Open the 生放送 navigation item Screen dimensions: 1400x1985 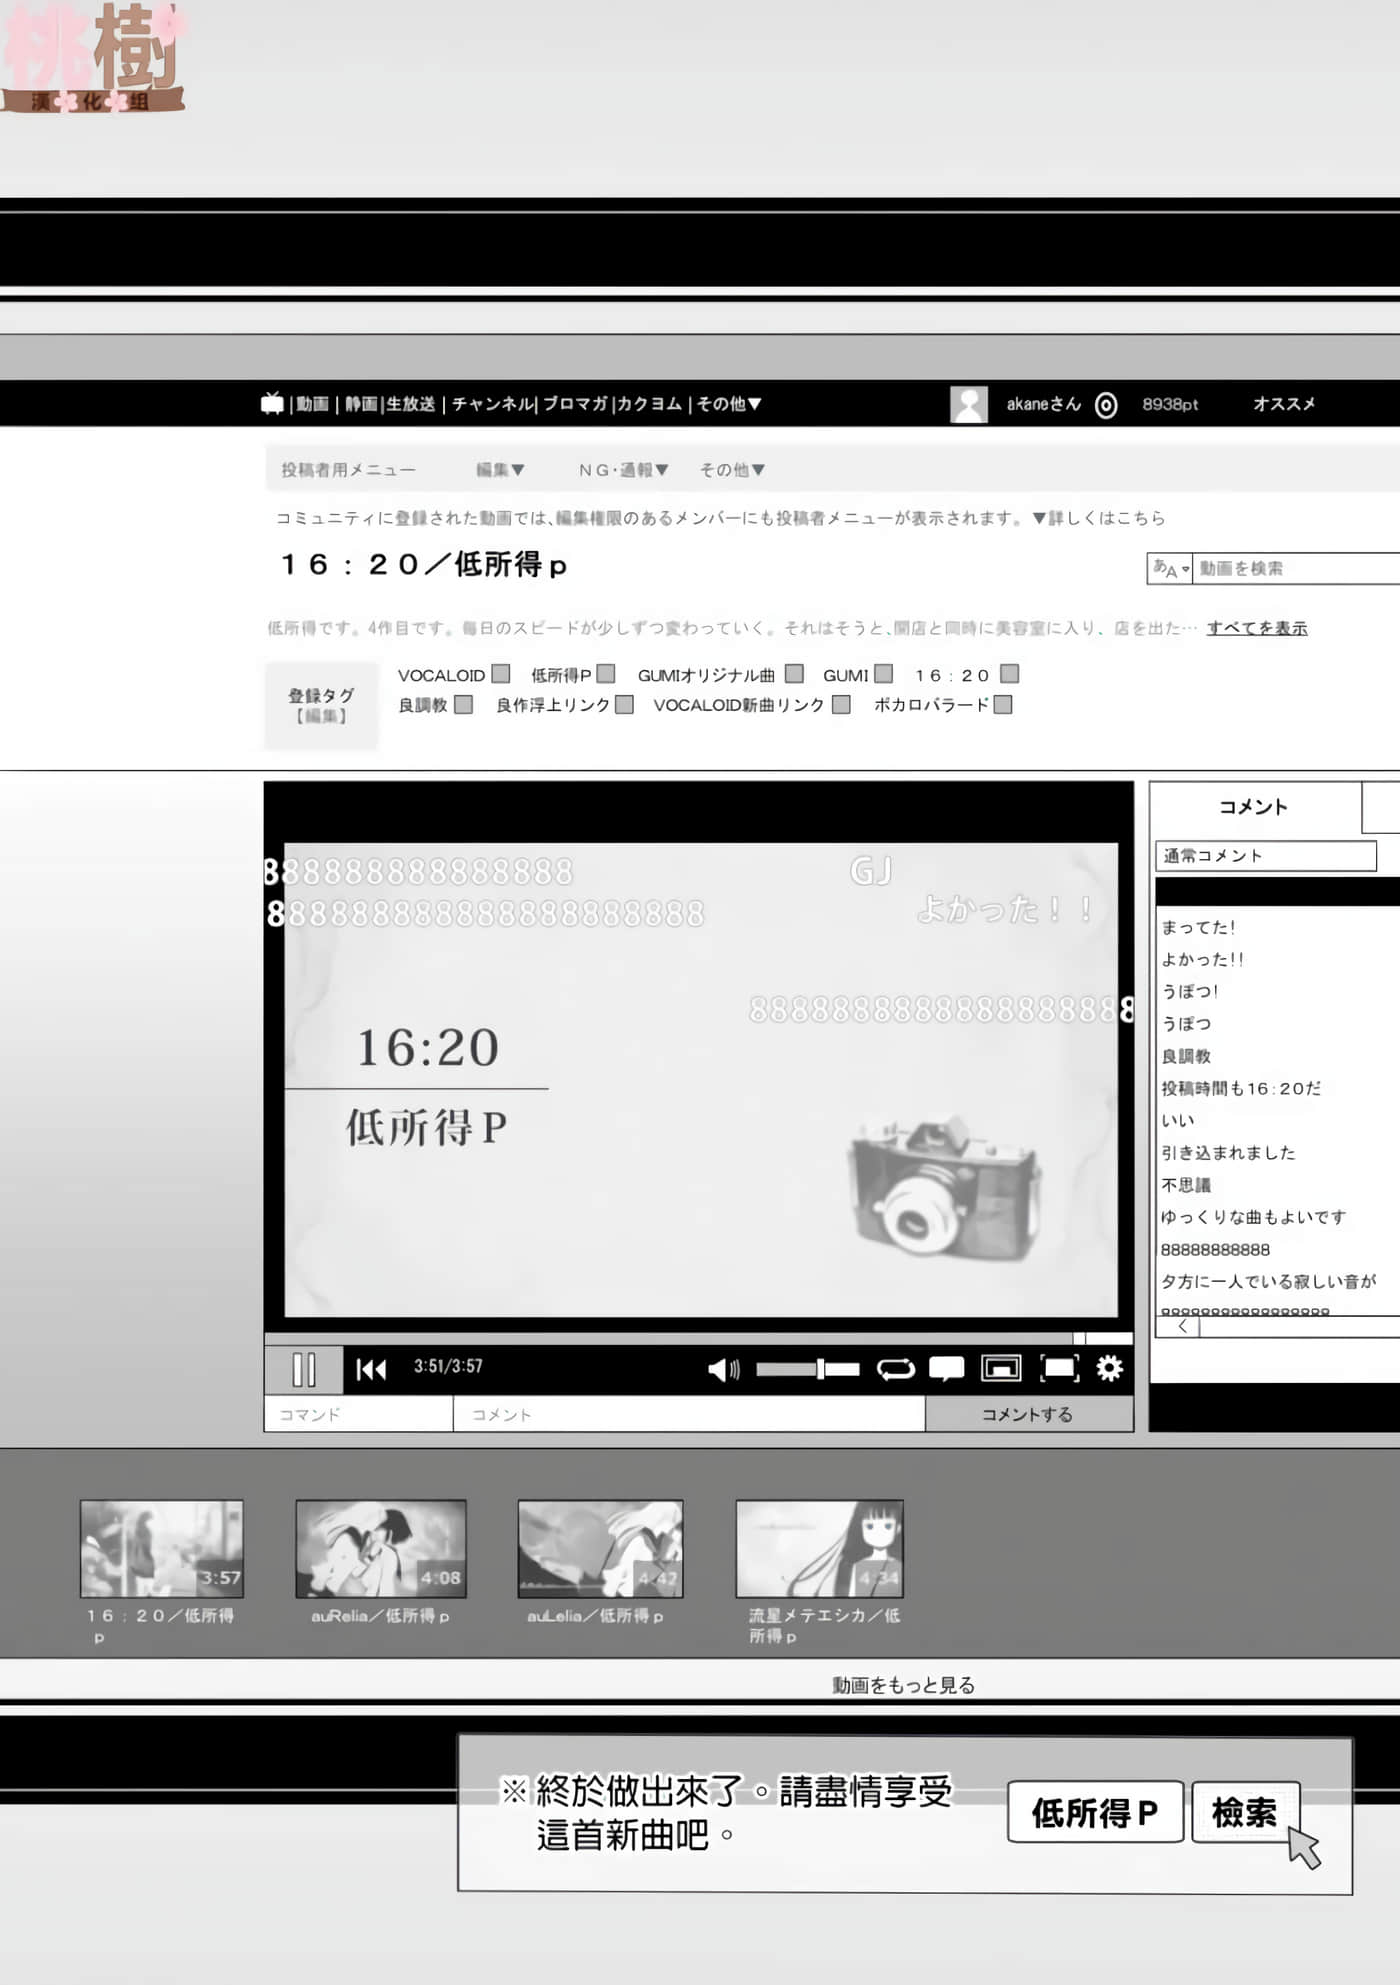[410, 404]
